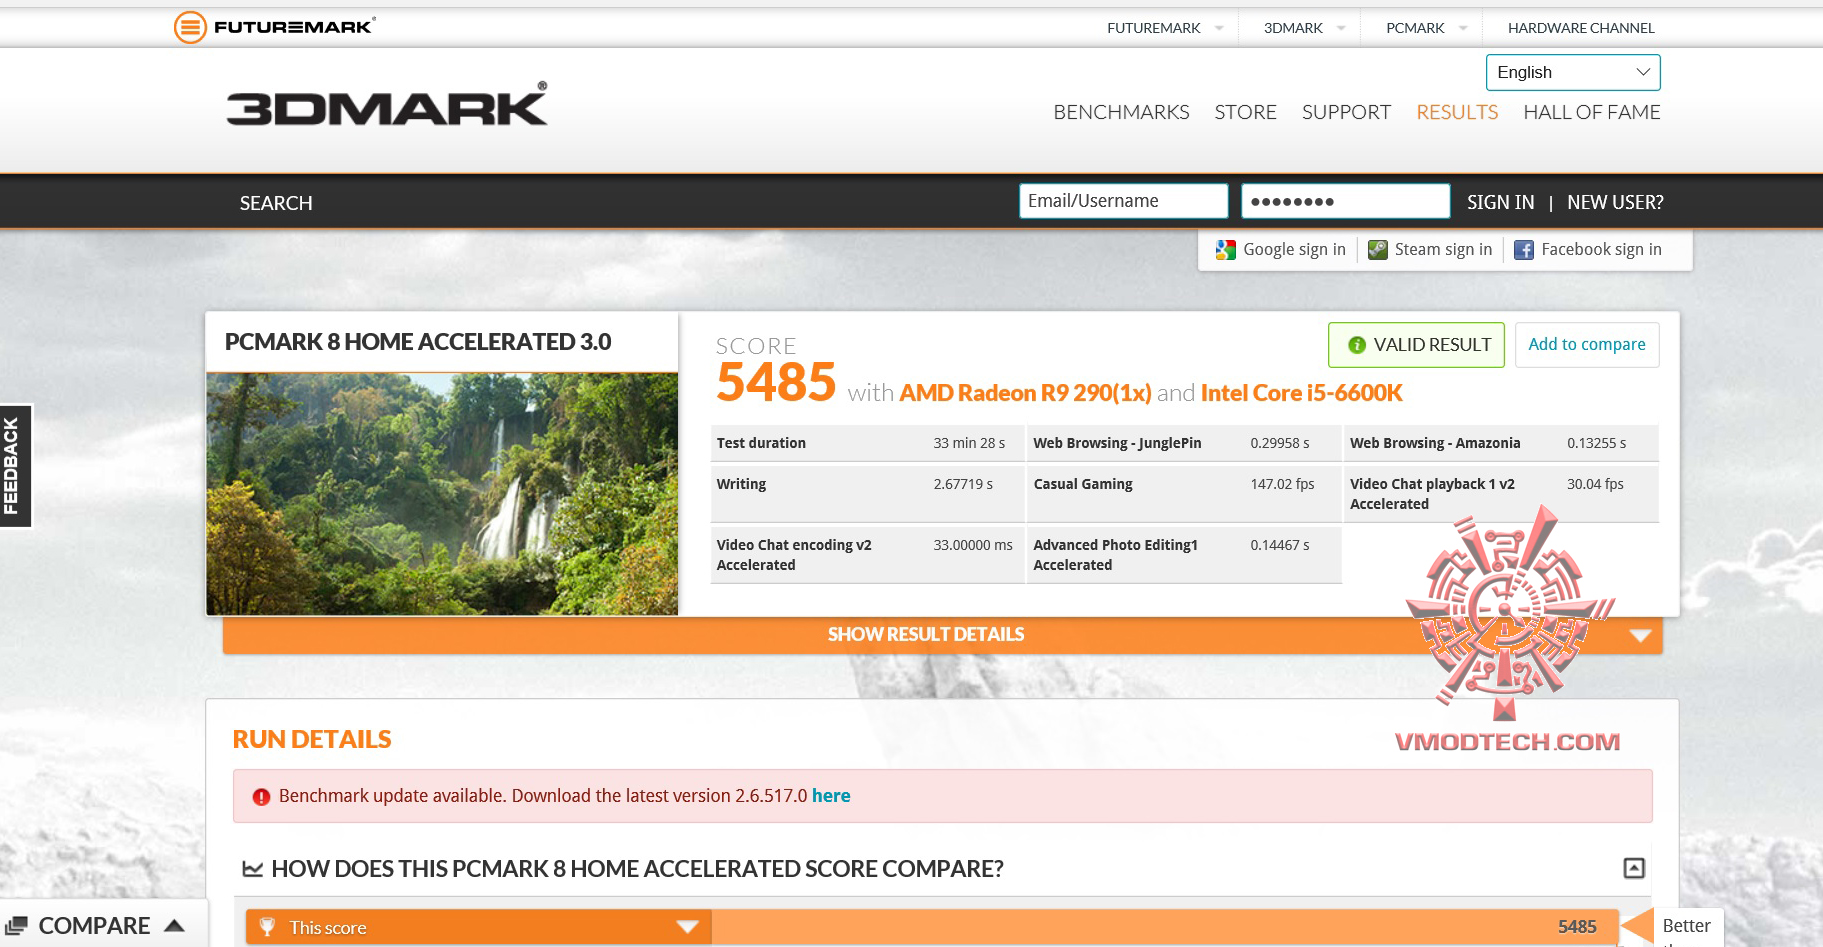Open the FUTUREMARK top menu
The height and width of the screenshot is (947, 1823).
coord(1153,28)
